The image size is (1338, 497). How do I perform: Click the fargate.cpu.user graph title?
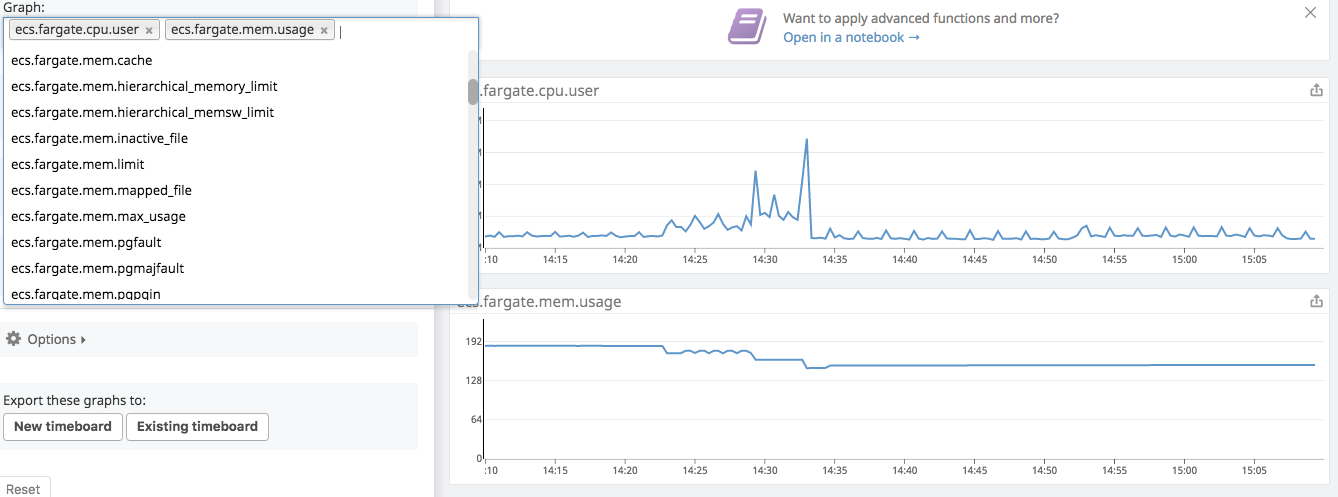[540, 91]
